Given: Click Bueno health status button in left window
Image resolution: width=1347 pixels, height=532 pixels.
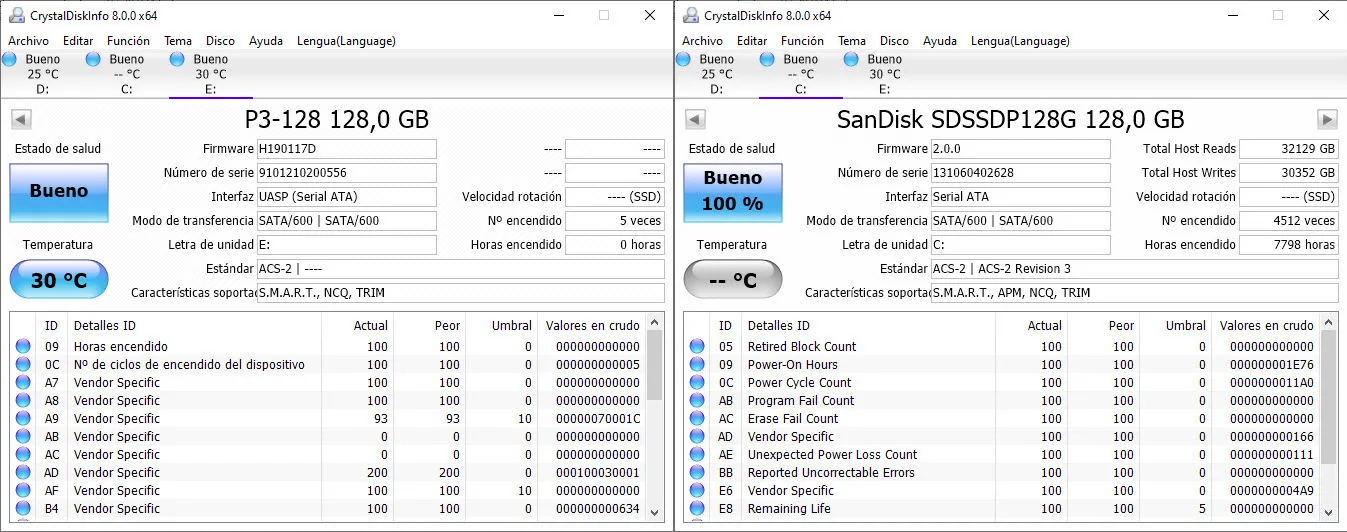Looking at the screenshot, I should point(58,191).
